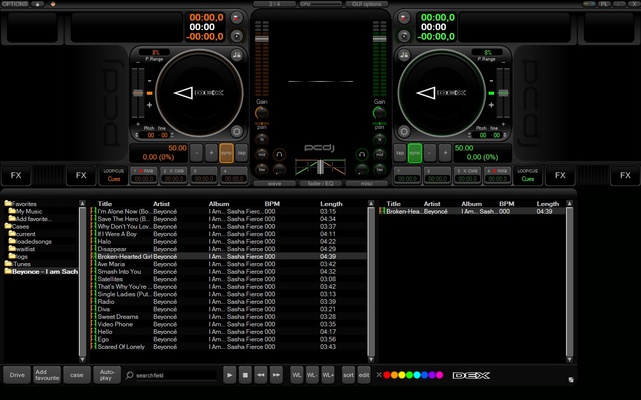Click the case button
Image resolution: width=641 pixels, height=400 pixels.
pyautogui.click(x=77, y=375)
